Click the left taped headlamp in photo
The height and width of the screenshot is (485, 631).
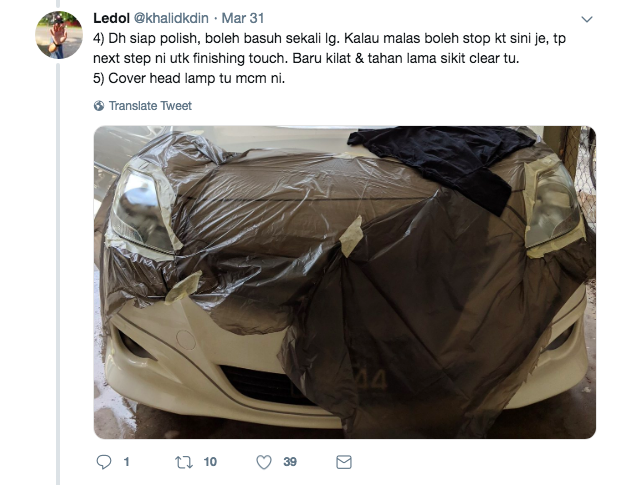[x=143, y=211]
